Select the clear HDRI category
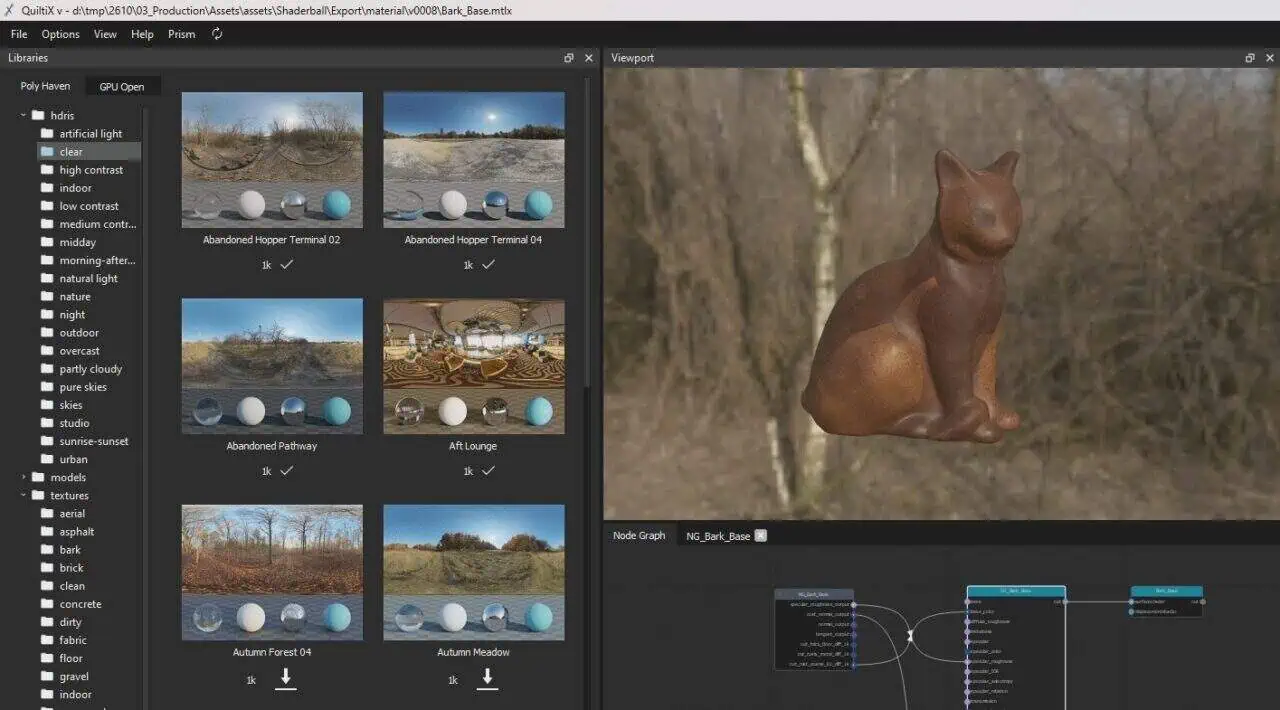Screen dimensions: 1280x710 (x=89, y=152)
